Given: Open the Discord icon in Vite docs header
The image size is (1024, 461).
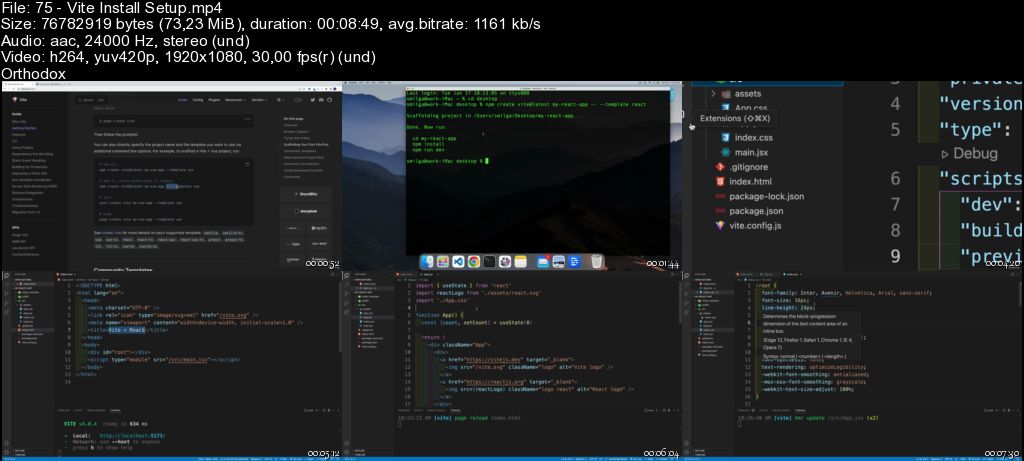Looking at the screenshot, I should click(x=321, y=100).
